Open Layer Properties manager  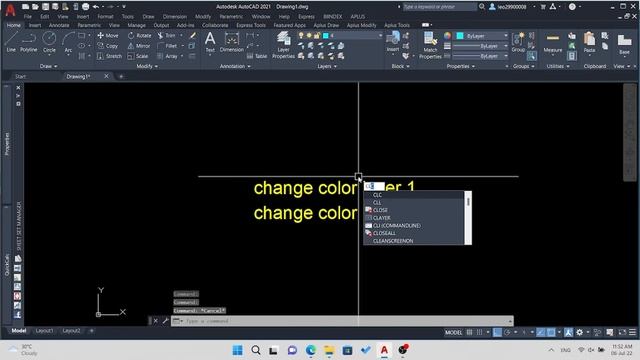[283, 45]
